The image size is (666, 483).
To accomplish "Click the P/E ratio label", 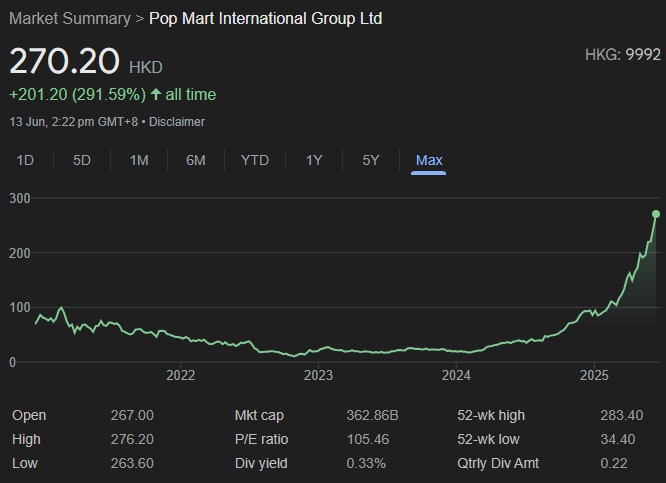I will tap(261, 439).
